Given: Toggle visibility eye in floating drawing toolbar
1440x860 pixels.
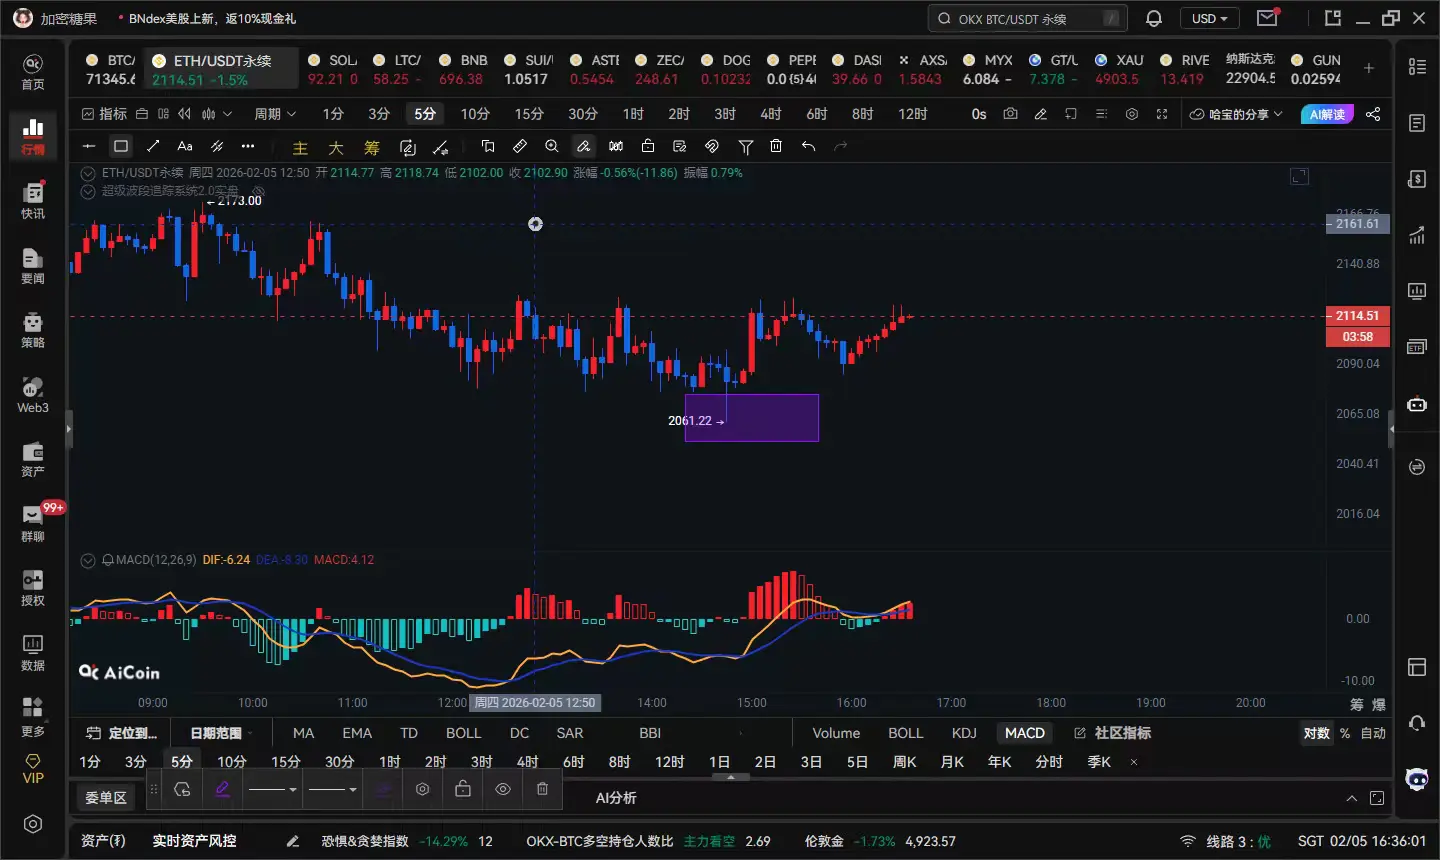Looking at the screenshot, I should coord(503,789).
